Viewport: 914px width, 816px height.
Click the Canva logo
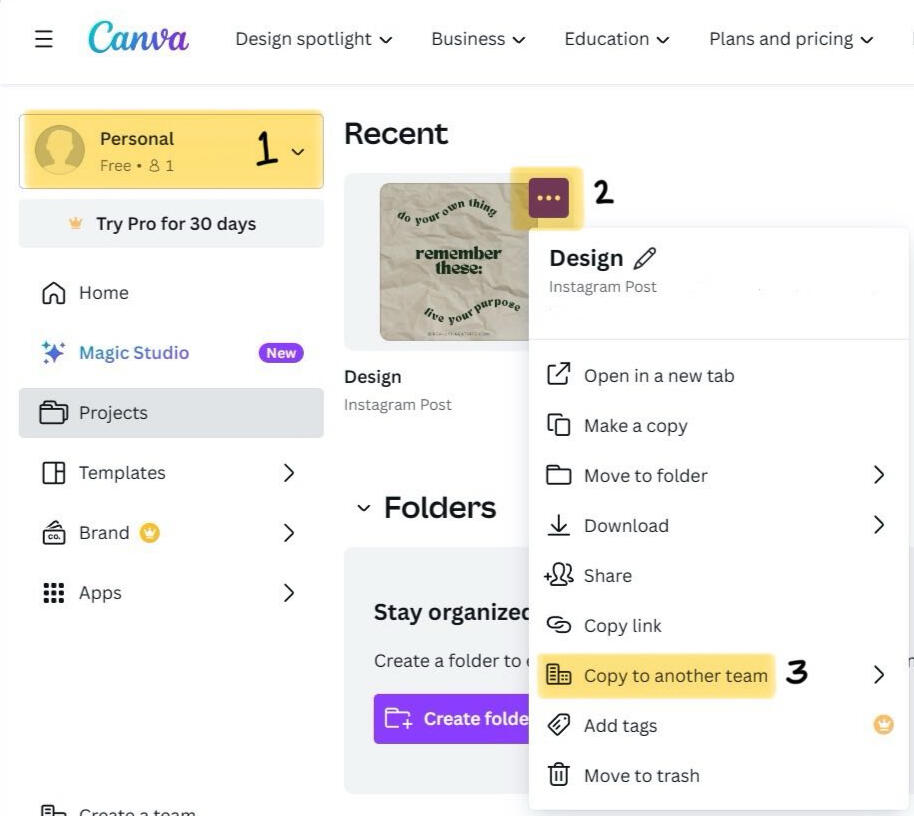click(138, 39)
